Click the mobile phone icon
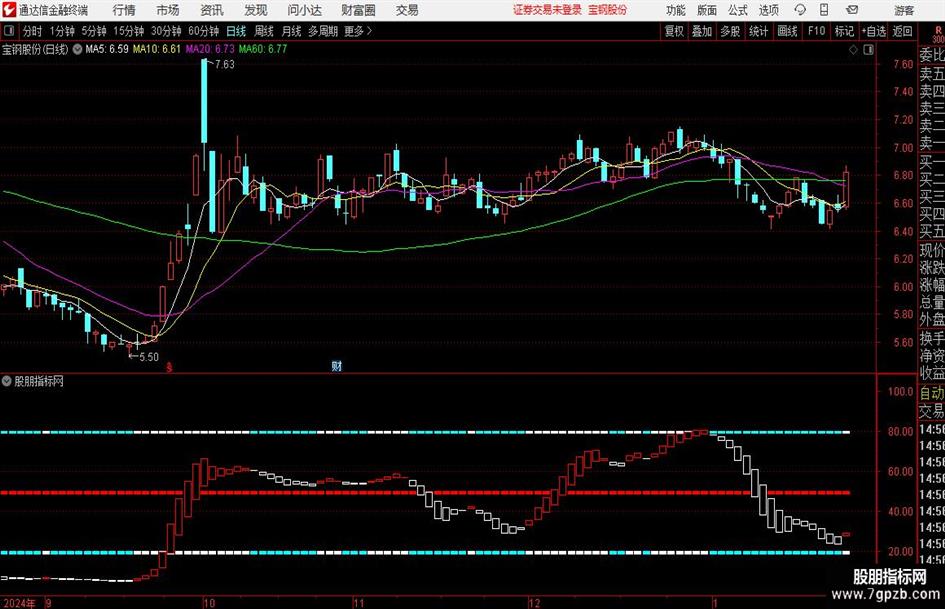Viewport: 945px width, 609px height. 824,10
